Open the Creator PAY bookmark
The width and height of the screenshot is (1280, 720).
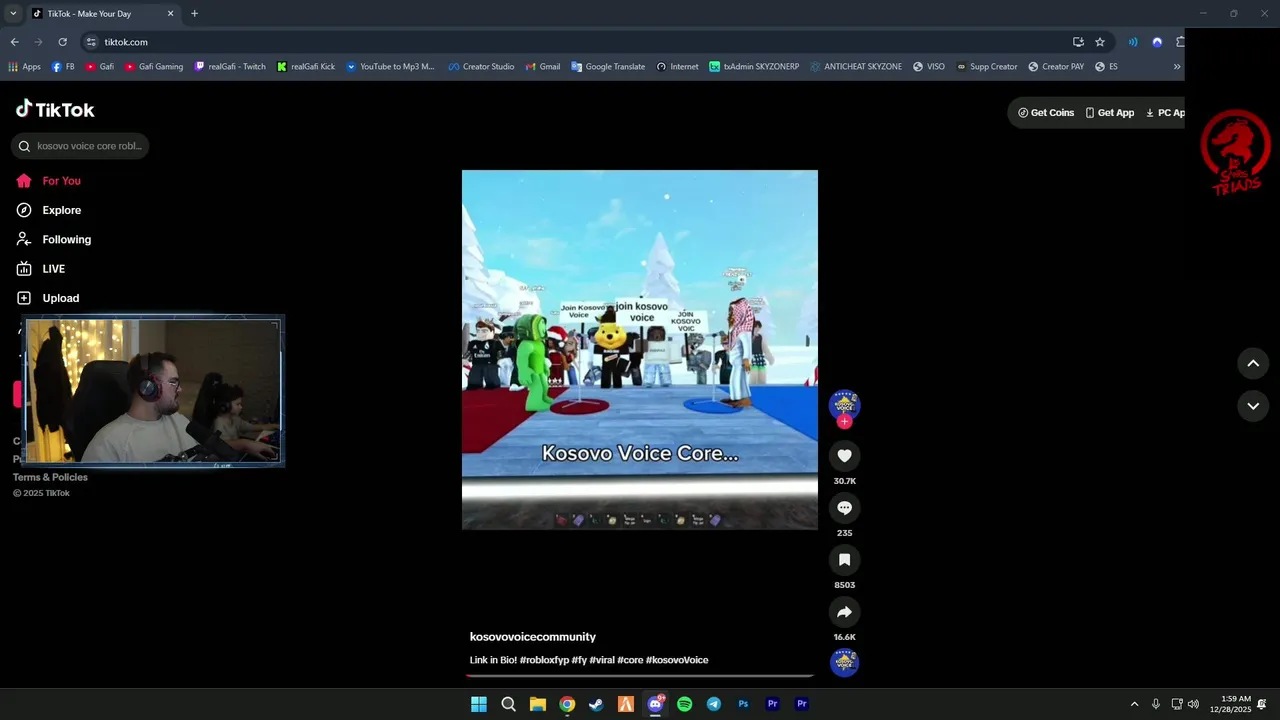[1055, 67]
